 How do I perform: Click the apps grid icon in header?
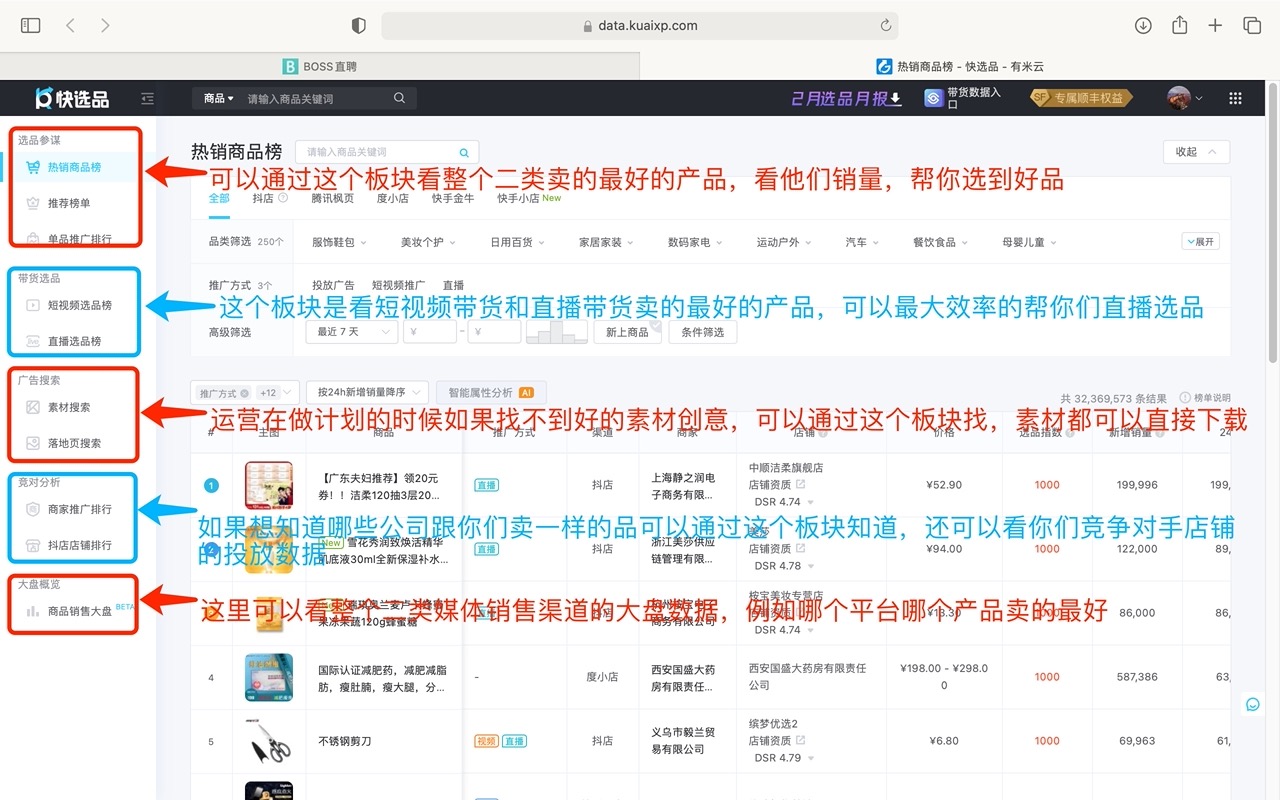coord(1235,98)
